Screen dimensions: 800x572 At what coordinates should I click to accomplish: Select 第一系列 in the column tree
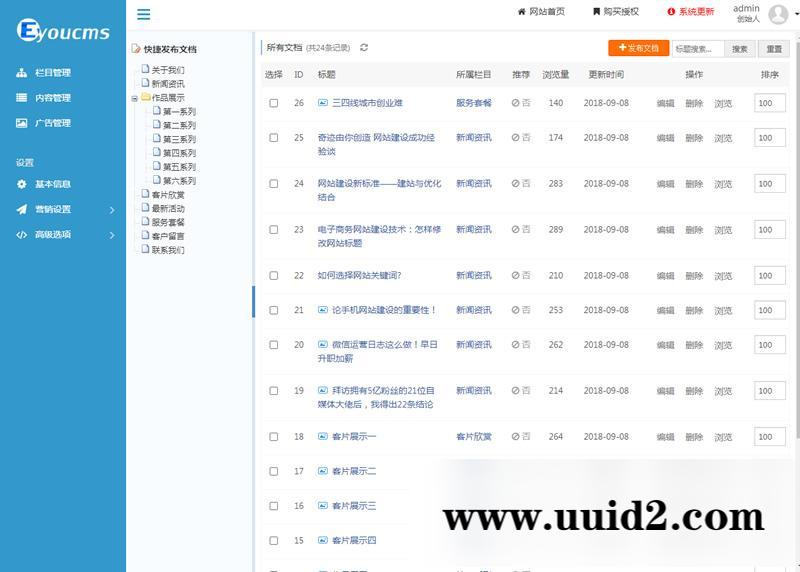[179, 111]
